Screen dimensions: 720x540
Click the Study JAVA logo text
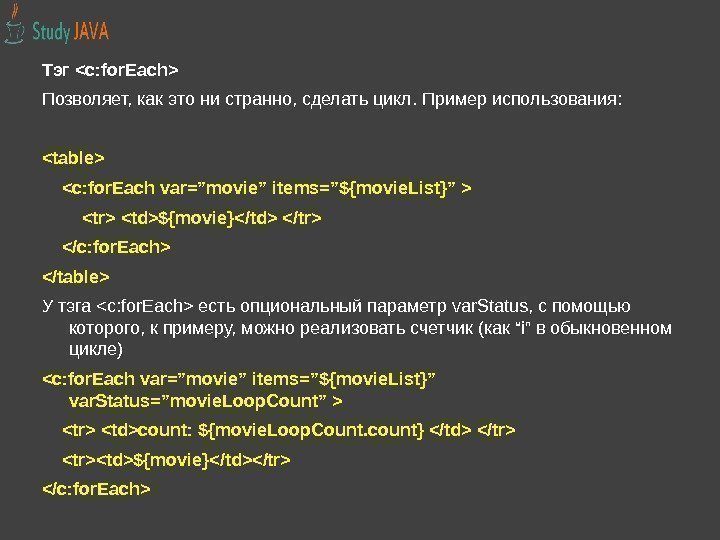point(70,31)
